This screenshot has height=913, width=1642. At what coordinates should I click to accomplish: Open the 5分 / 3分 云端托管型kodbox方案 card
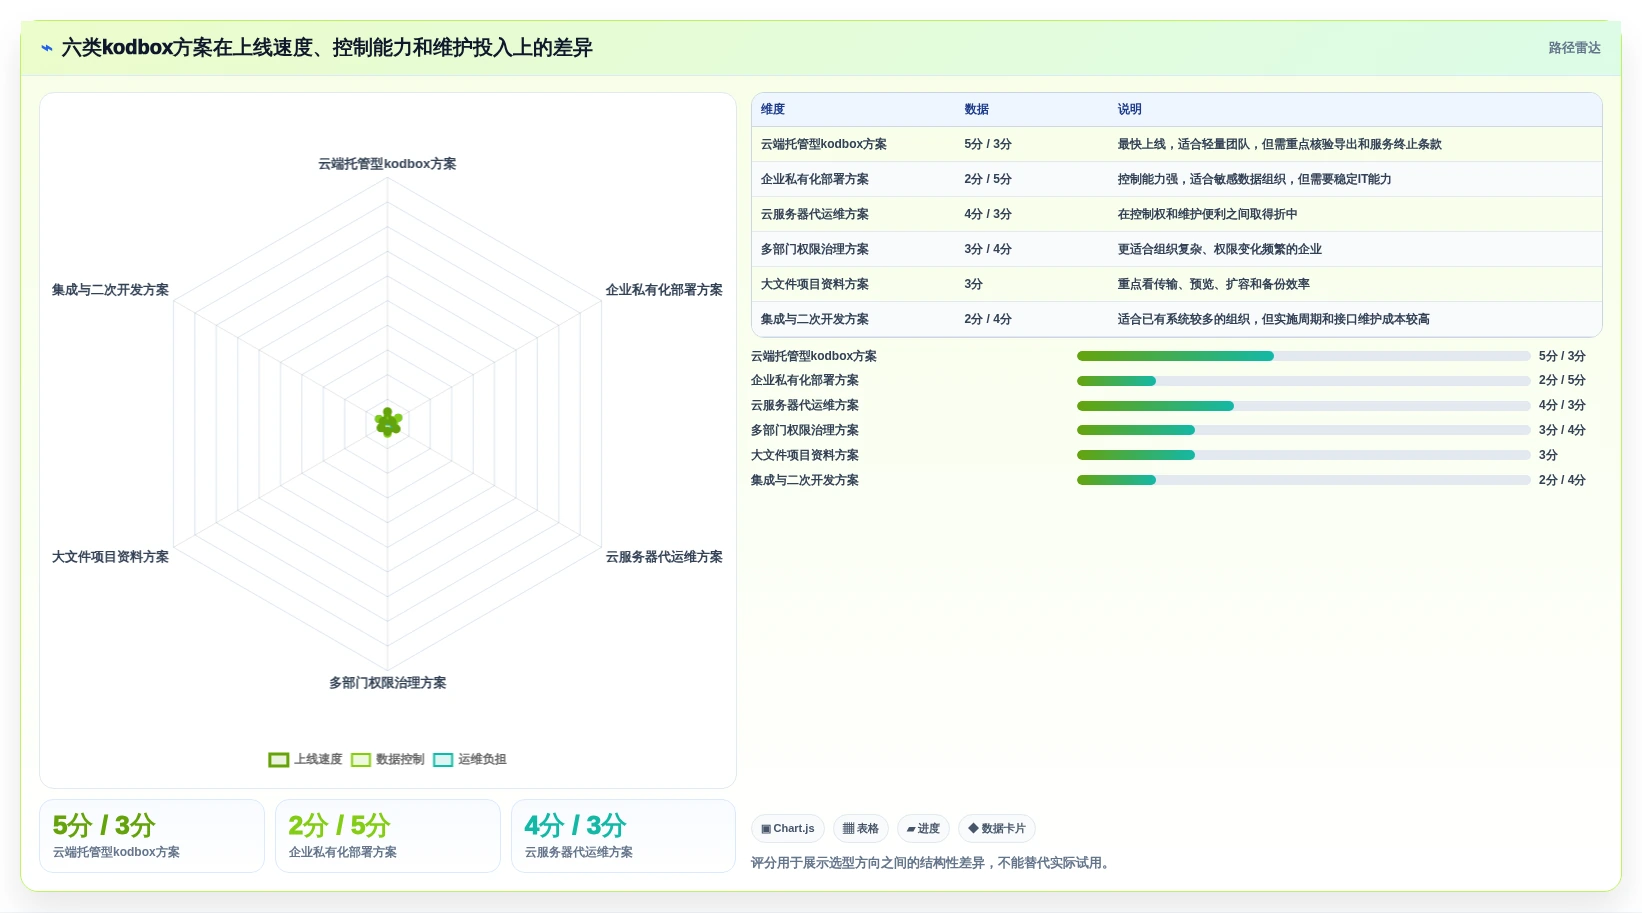(152, 836)
